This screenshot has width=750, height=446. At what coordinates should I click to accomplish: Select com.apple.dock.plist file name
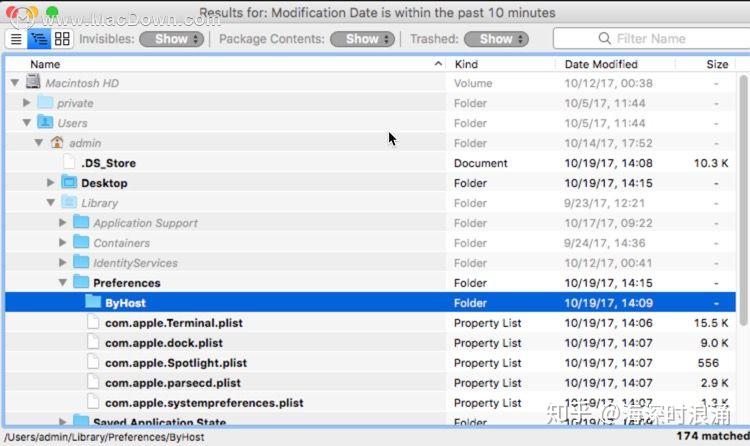pyautogui.click(x=164, y=343)
